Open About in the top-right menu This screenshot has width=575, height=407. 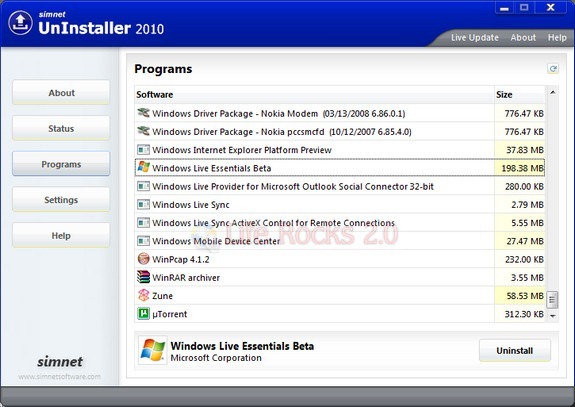click(523, 37)
